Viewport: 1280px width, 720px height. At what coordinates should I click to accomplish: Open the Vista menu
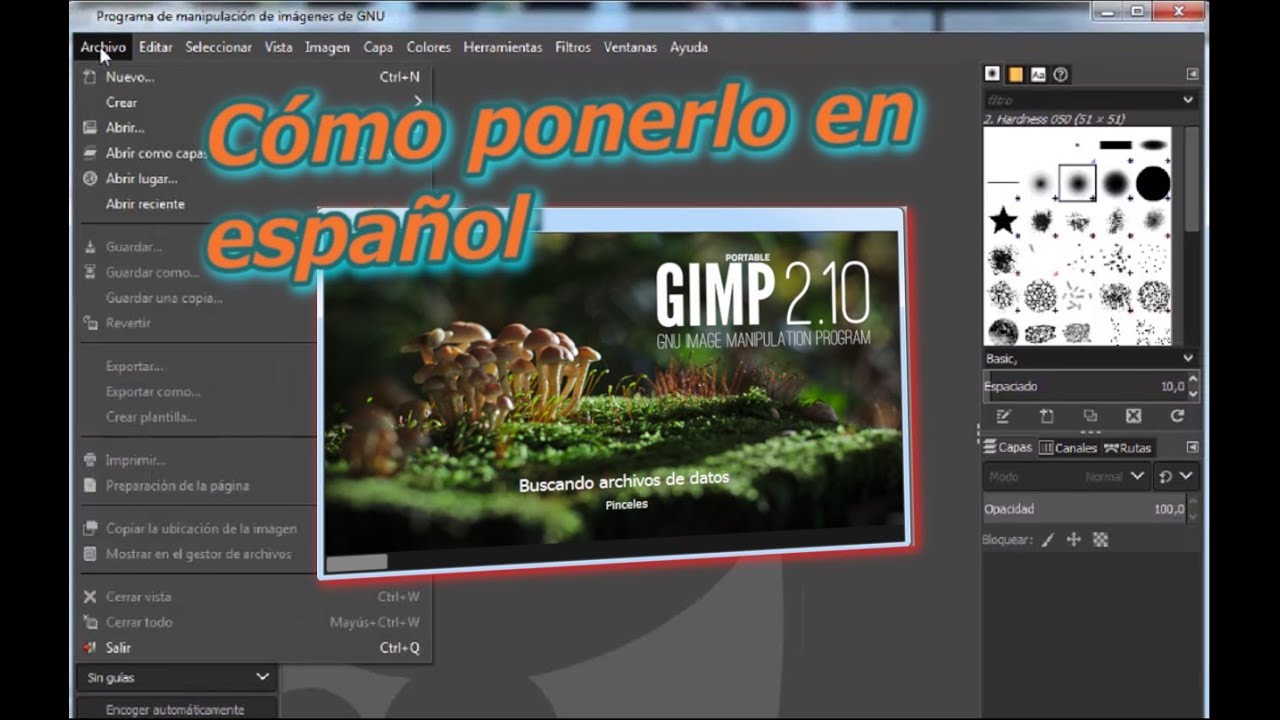pyautogui.click(x=278, y=47)
